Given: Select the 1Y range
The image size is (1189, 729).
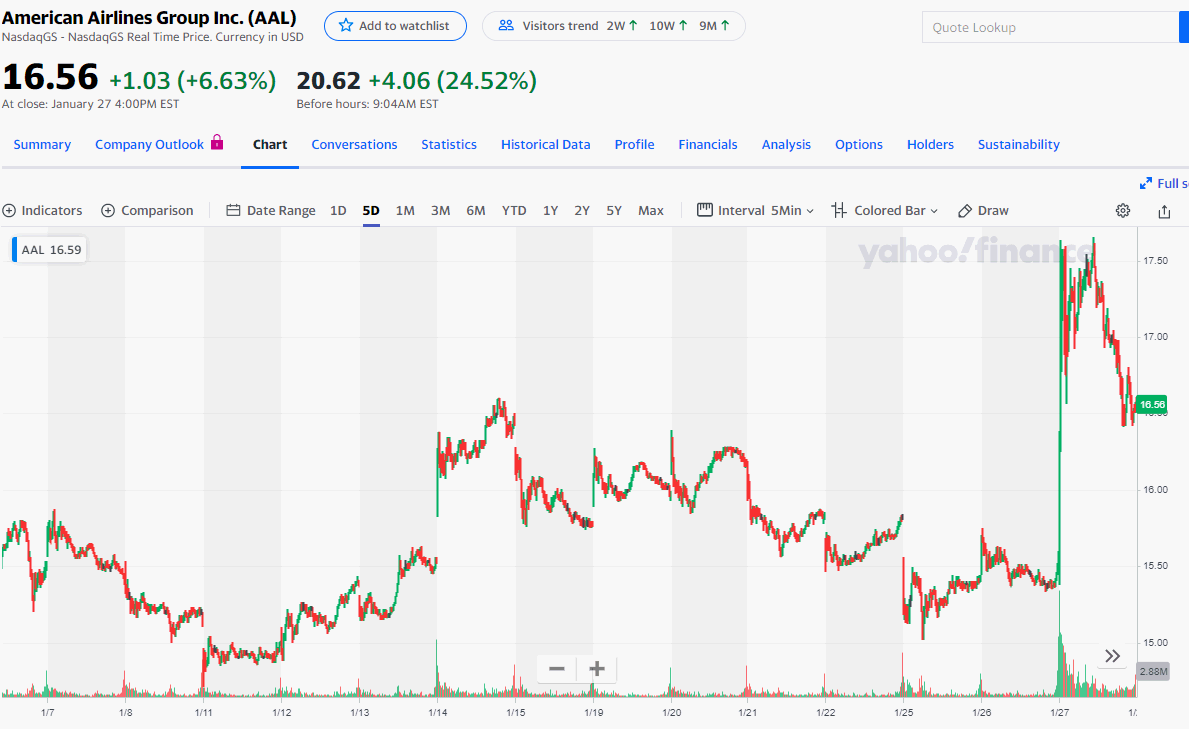Looking at the screenshot, I should [x=551, y=211].
